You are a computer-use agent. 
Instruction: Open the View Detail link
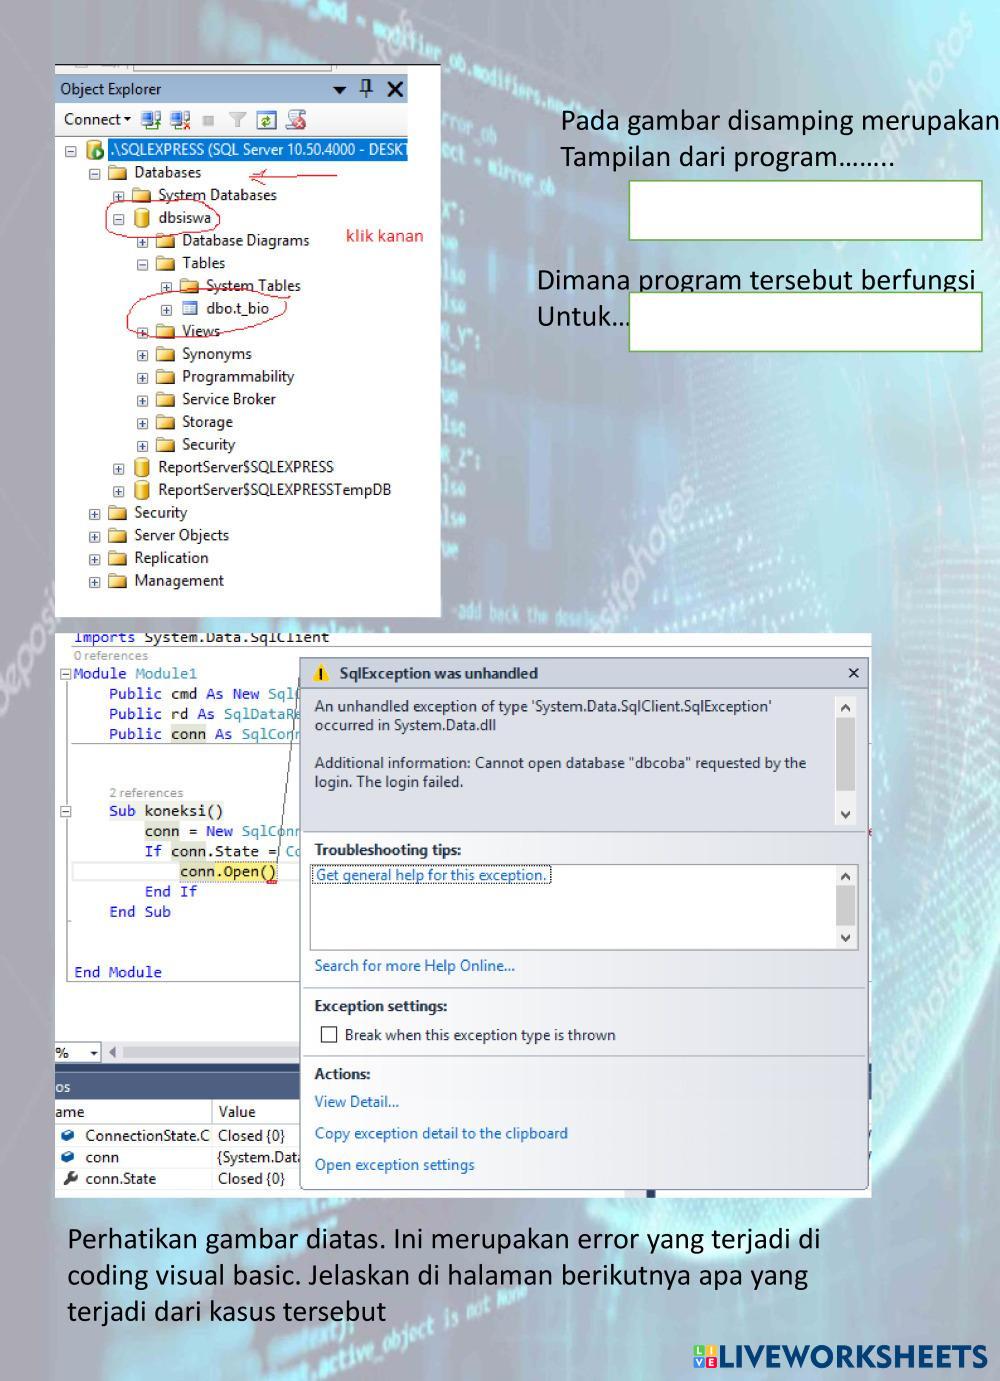coord(356,1102)
